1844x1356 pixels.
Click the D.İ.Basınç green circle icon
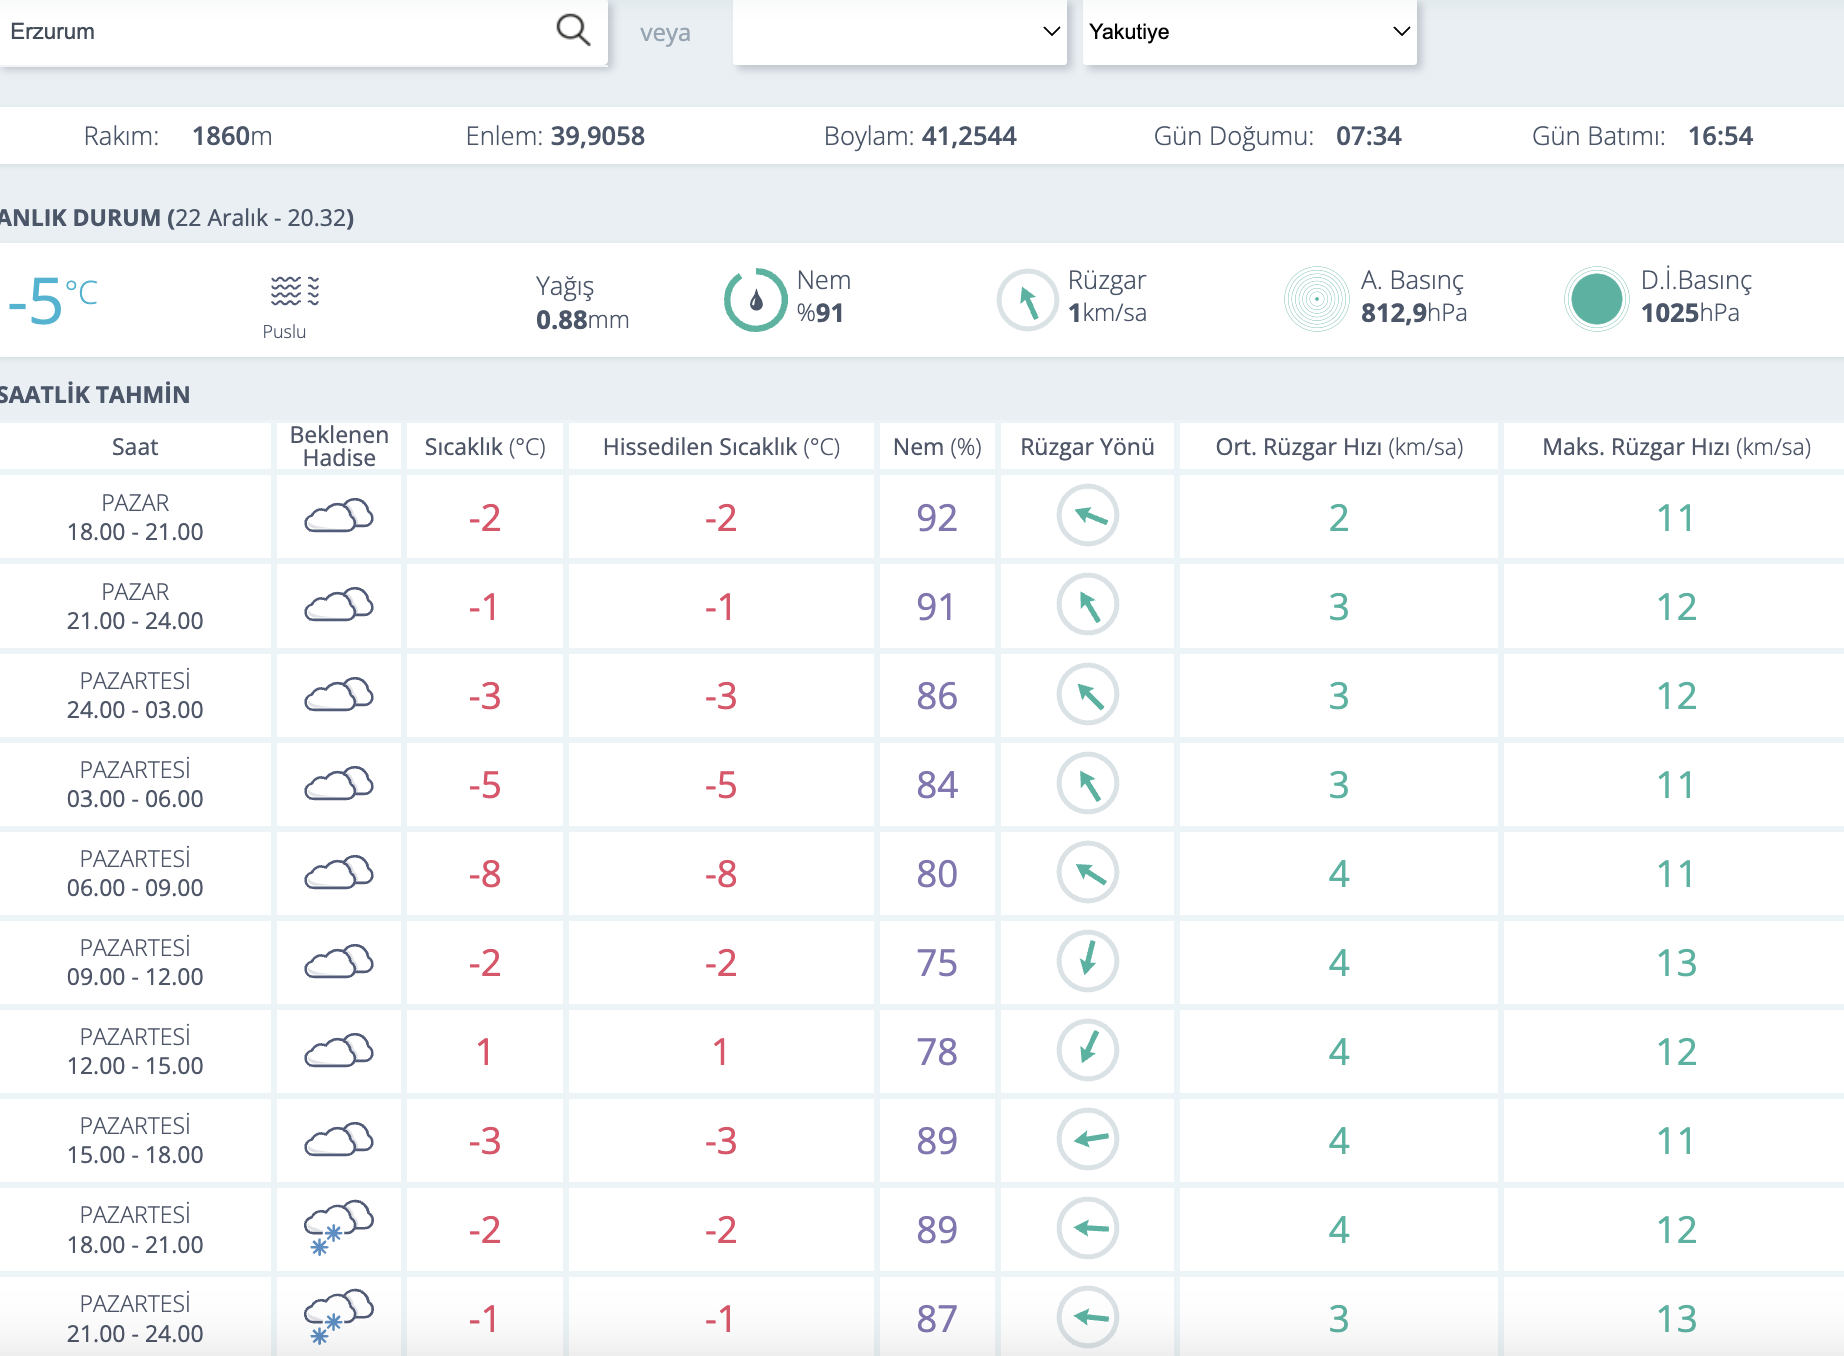point(1597,299)
